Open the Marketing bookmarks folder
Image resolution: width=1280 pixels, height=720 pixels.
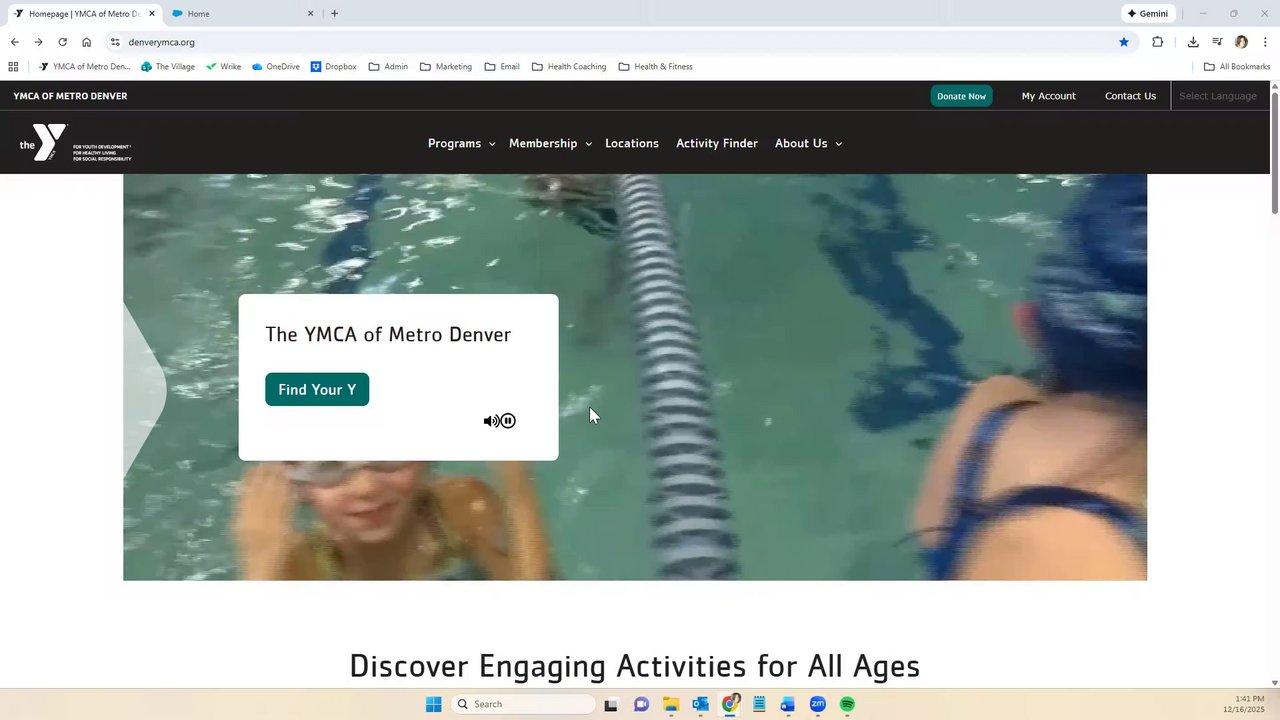446,67
